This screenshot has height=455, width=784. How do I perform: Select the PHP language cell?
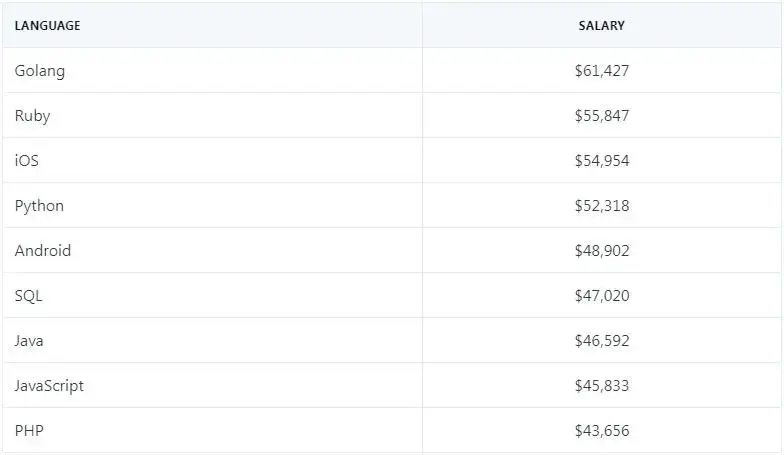[x=29, y=431]
